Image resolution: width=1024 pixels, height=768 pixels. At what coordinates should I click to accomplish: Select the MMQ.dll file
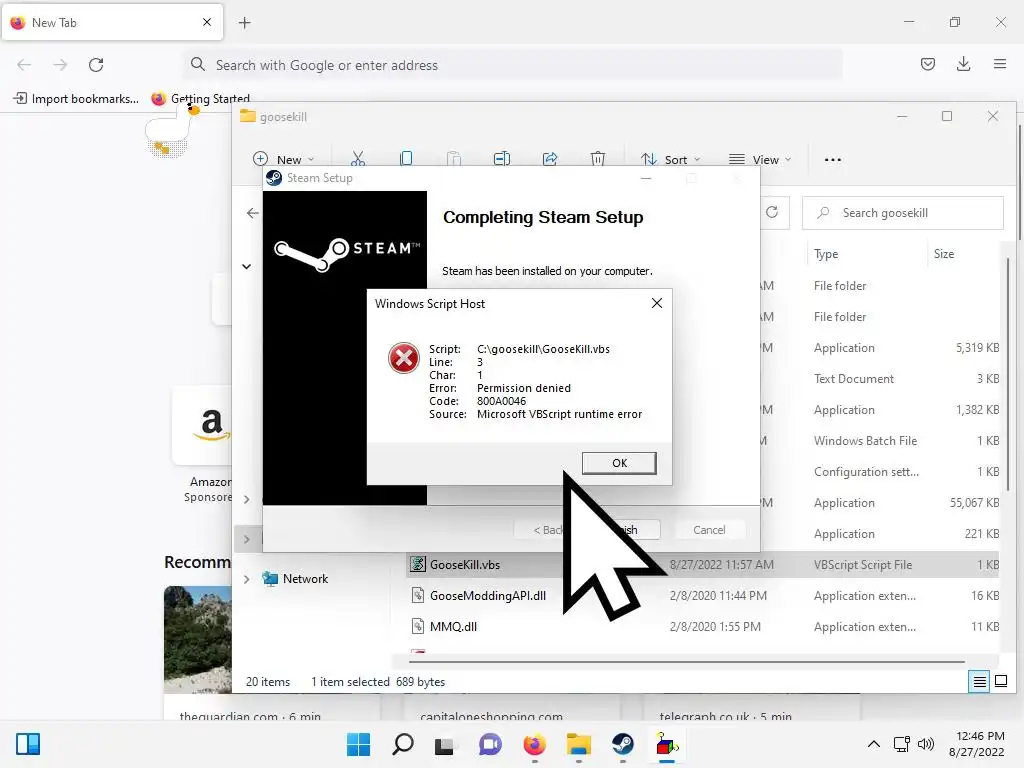click(703, 627)
